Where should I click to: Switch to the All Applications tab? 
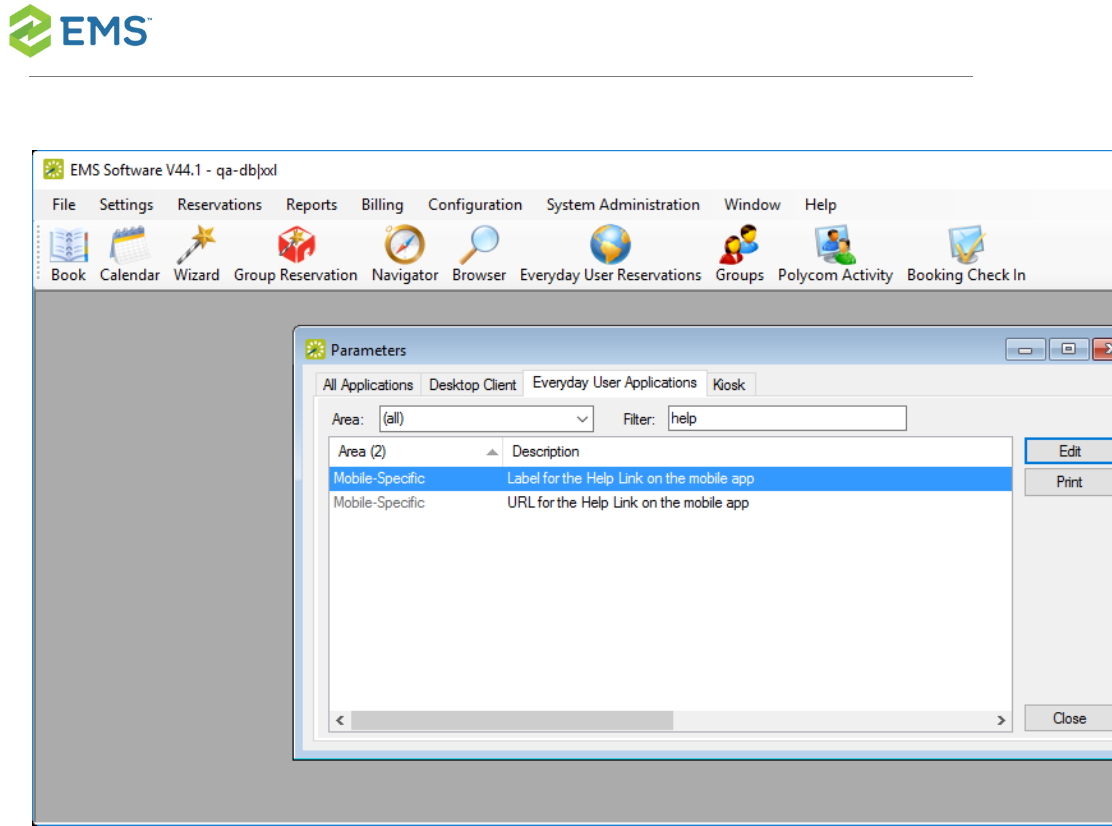[x=368, y=384]
